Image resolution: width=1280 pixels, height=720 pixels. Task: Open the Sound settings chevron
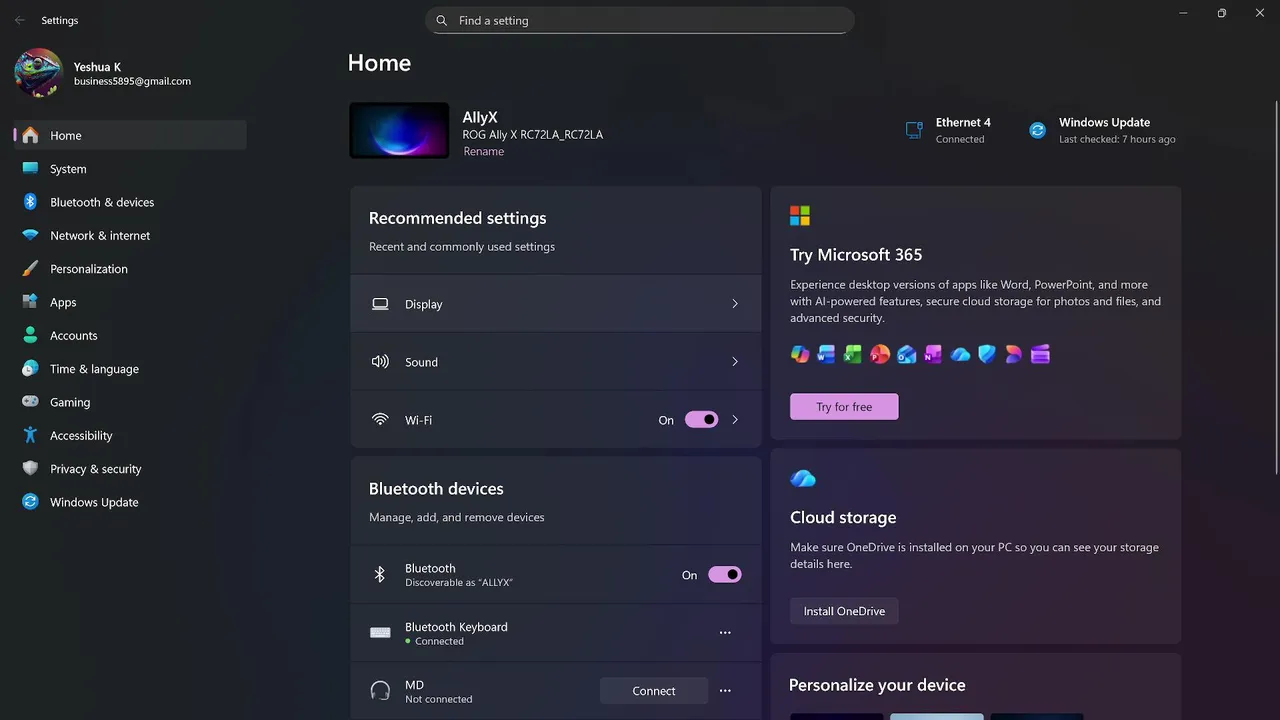(735, 362)
